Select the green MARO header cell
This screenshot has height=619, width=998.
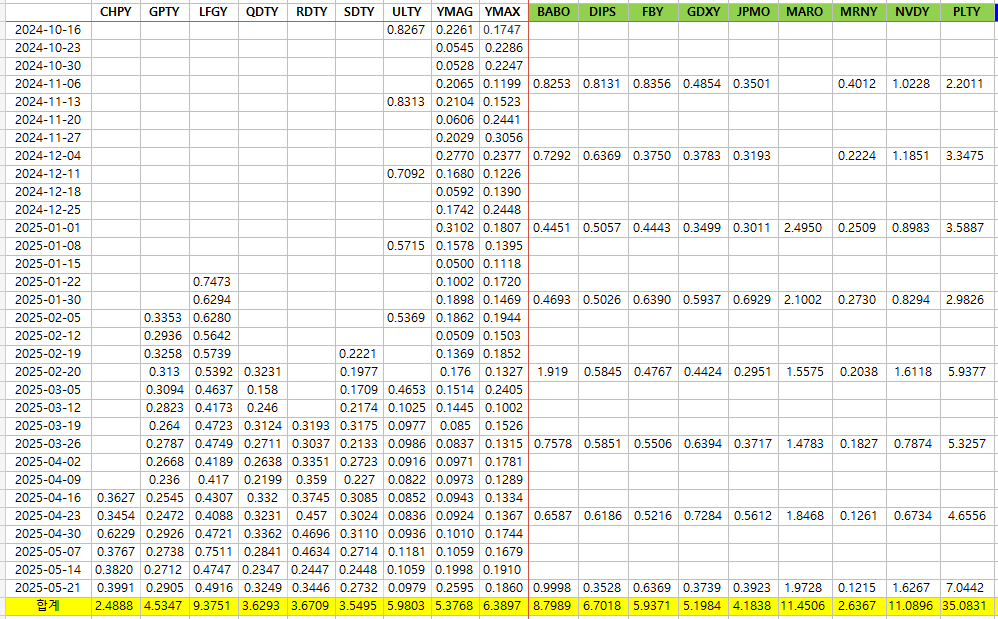click(805, 11)
